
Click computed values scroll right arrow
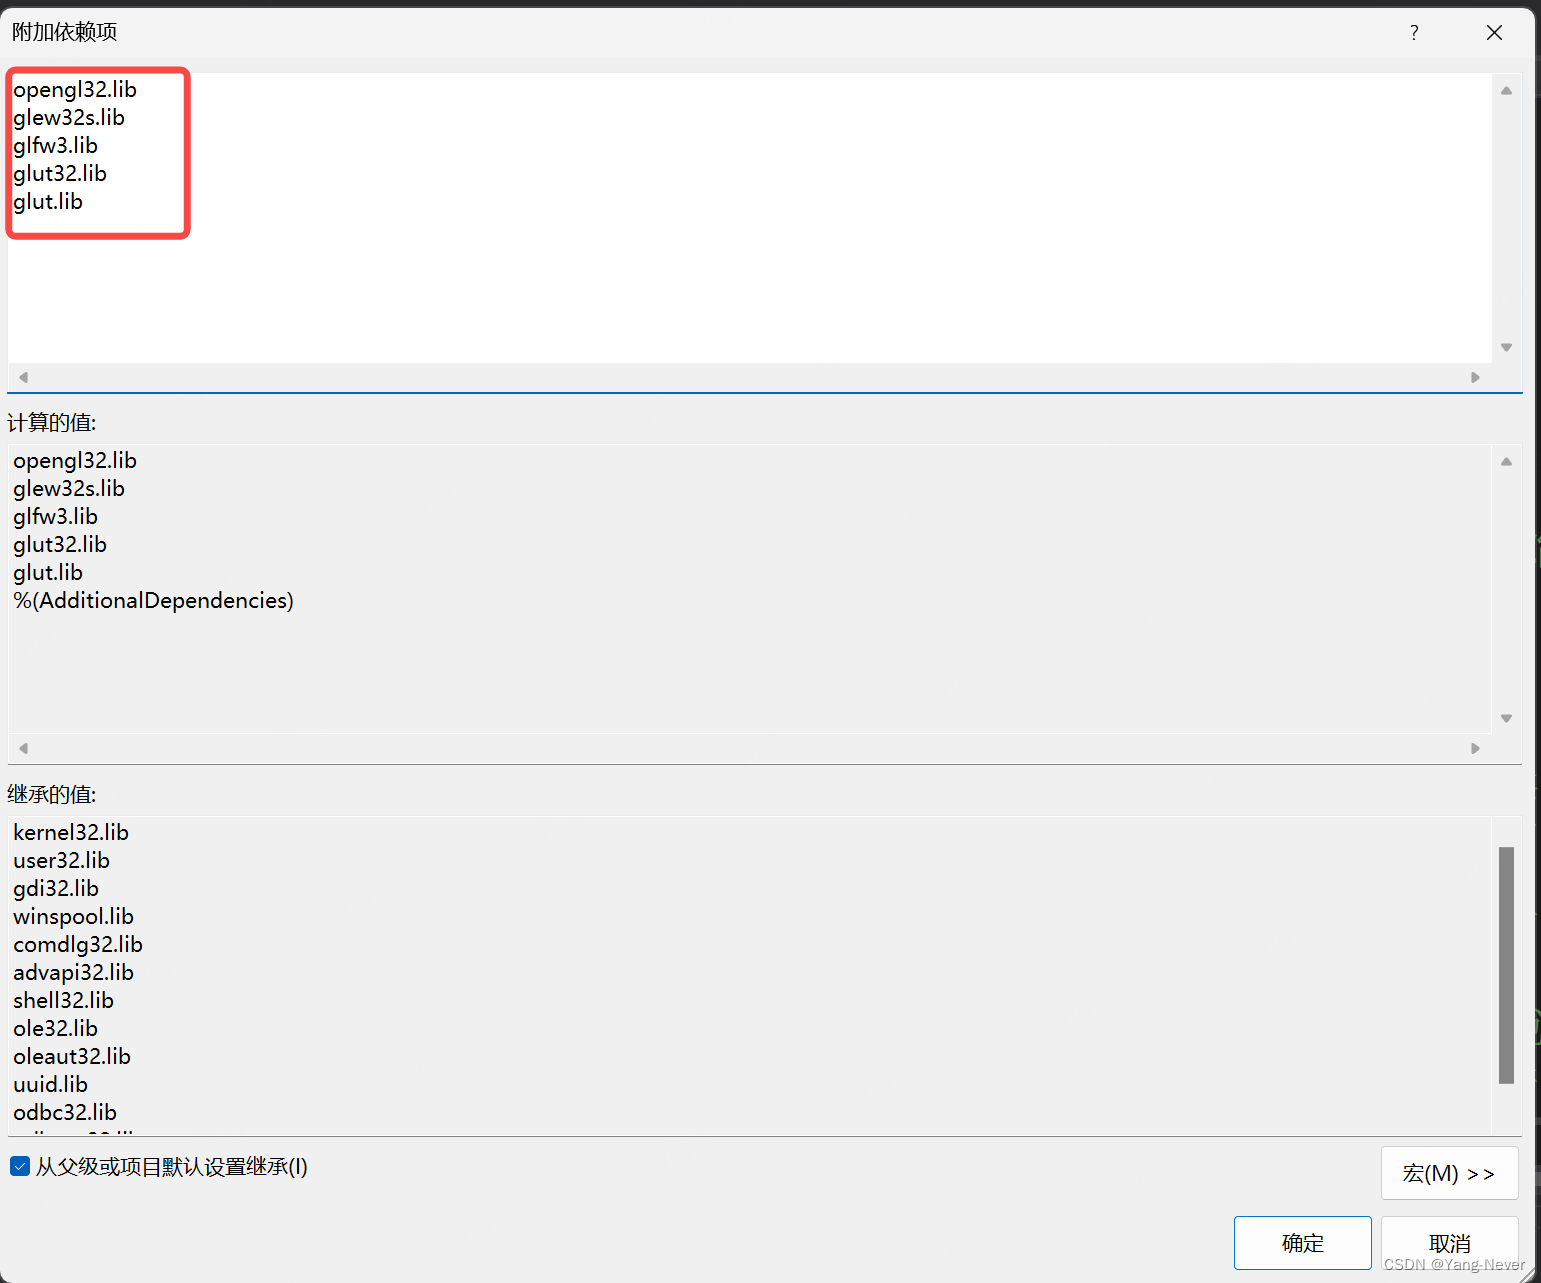point(1475,748)
